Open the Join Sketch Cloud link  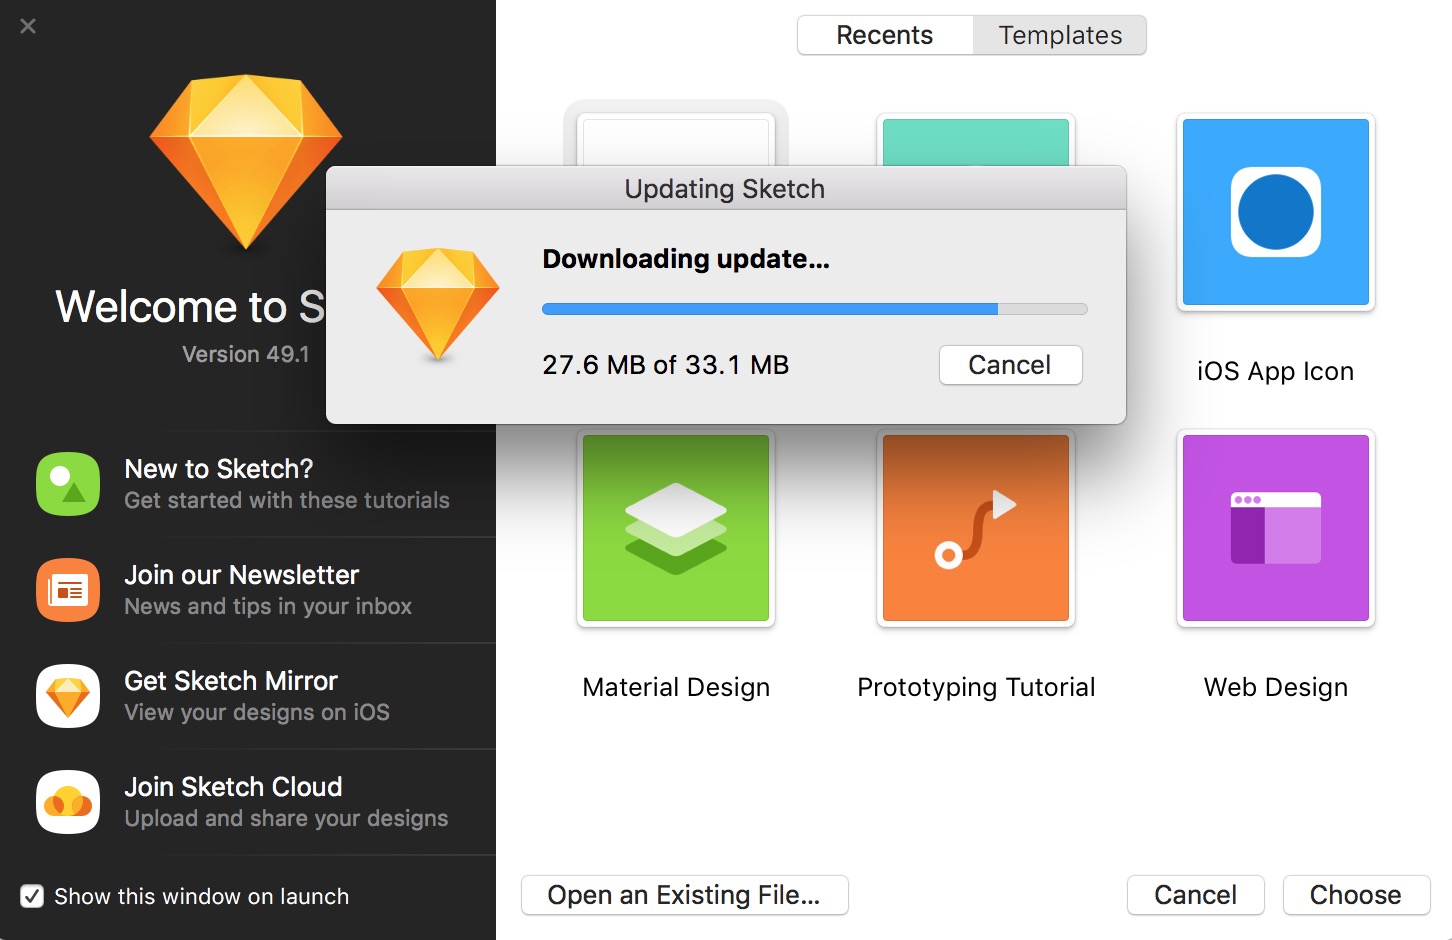pyautogui.click(x=233, y=787)
